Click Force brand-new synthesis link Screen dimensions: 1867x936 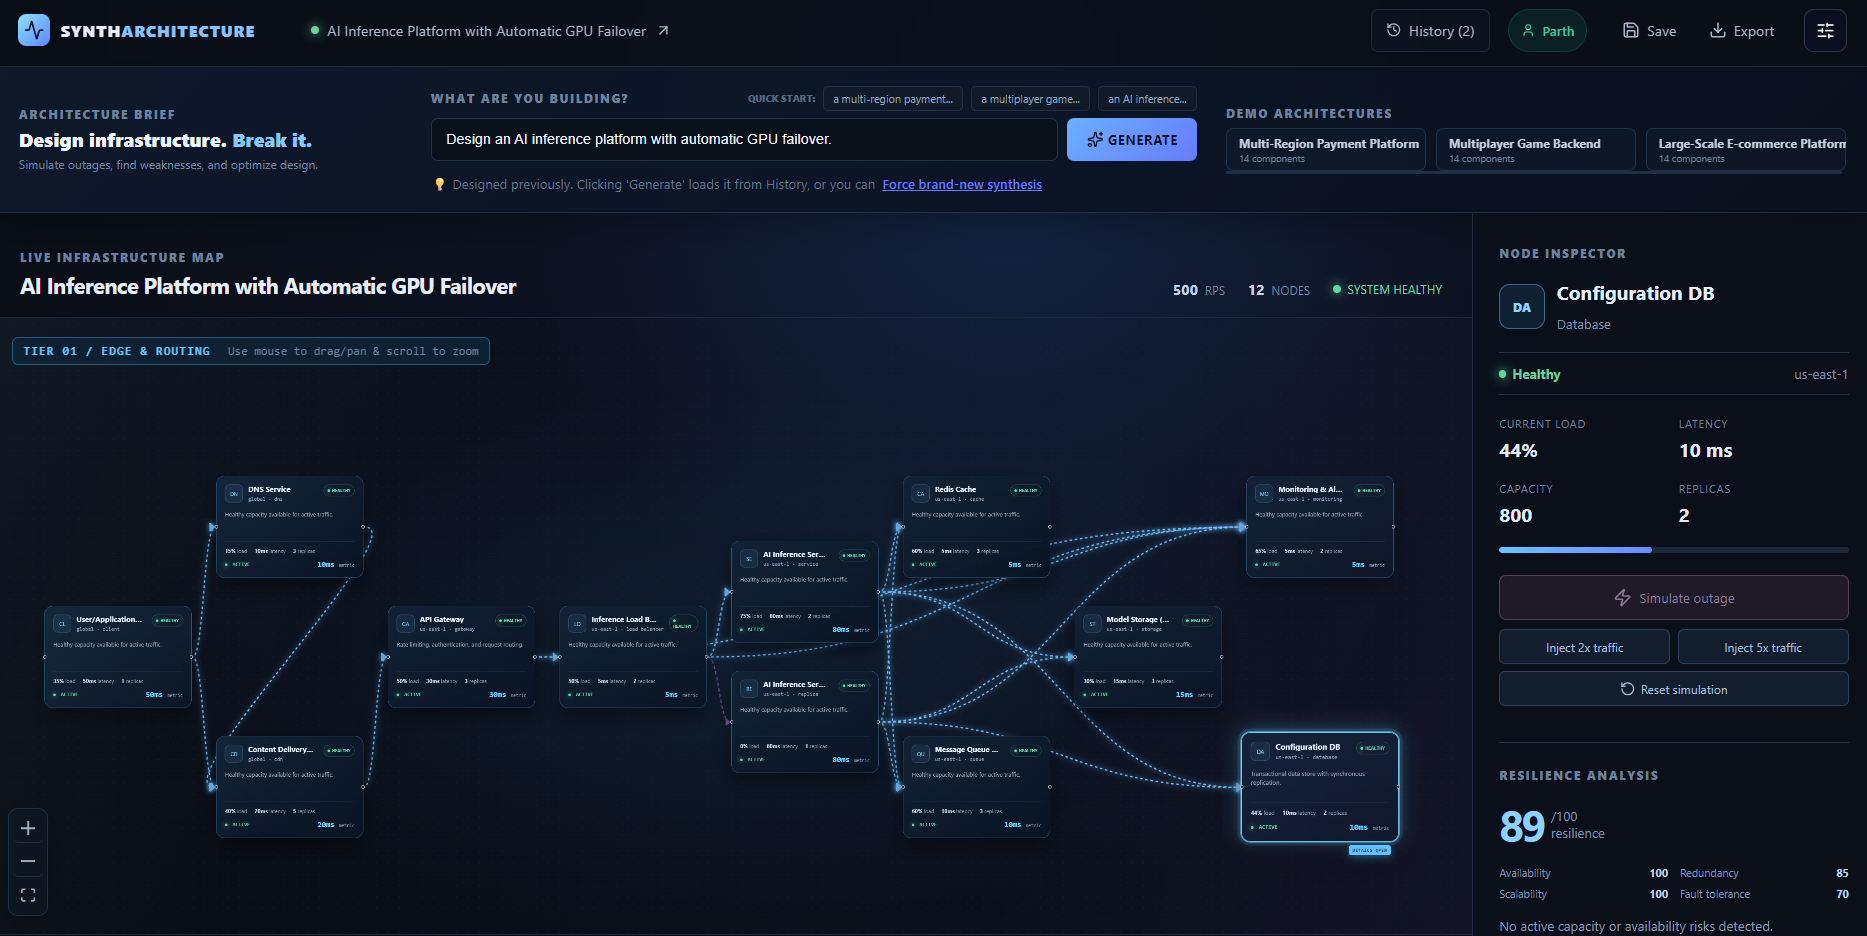[x=962, y=184]
